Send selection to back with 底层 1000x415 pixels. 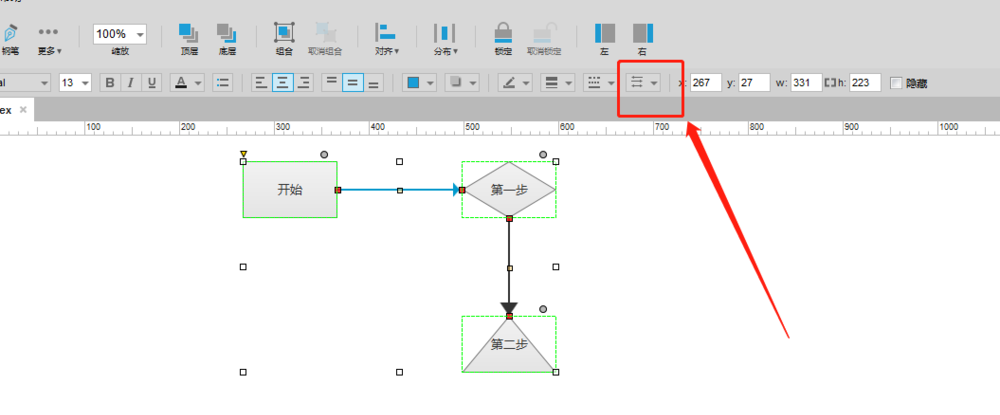pos(227,38)
